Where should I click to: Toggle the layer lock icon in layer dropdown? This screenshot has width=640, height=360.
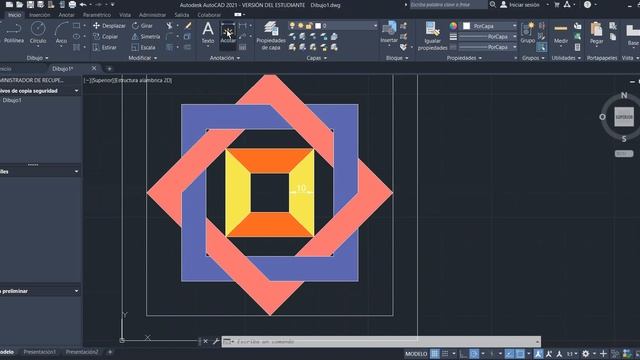coord(309,26)
